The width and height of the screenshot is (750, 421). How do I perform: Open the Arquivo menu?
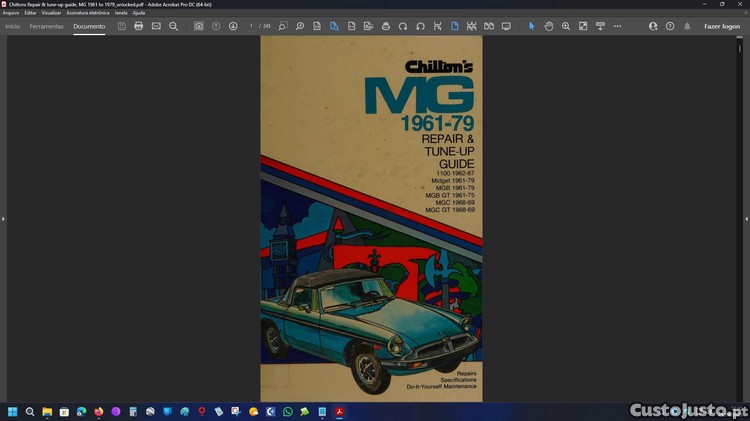11,13
